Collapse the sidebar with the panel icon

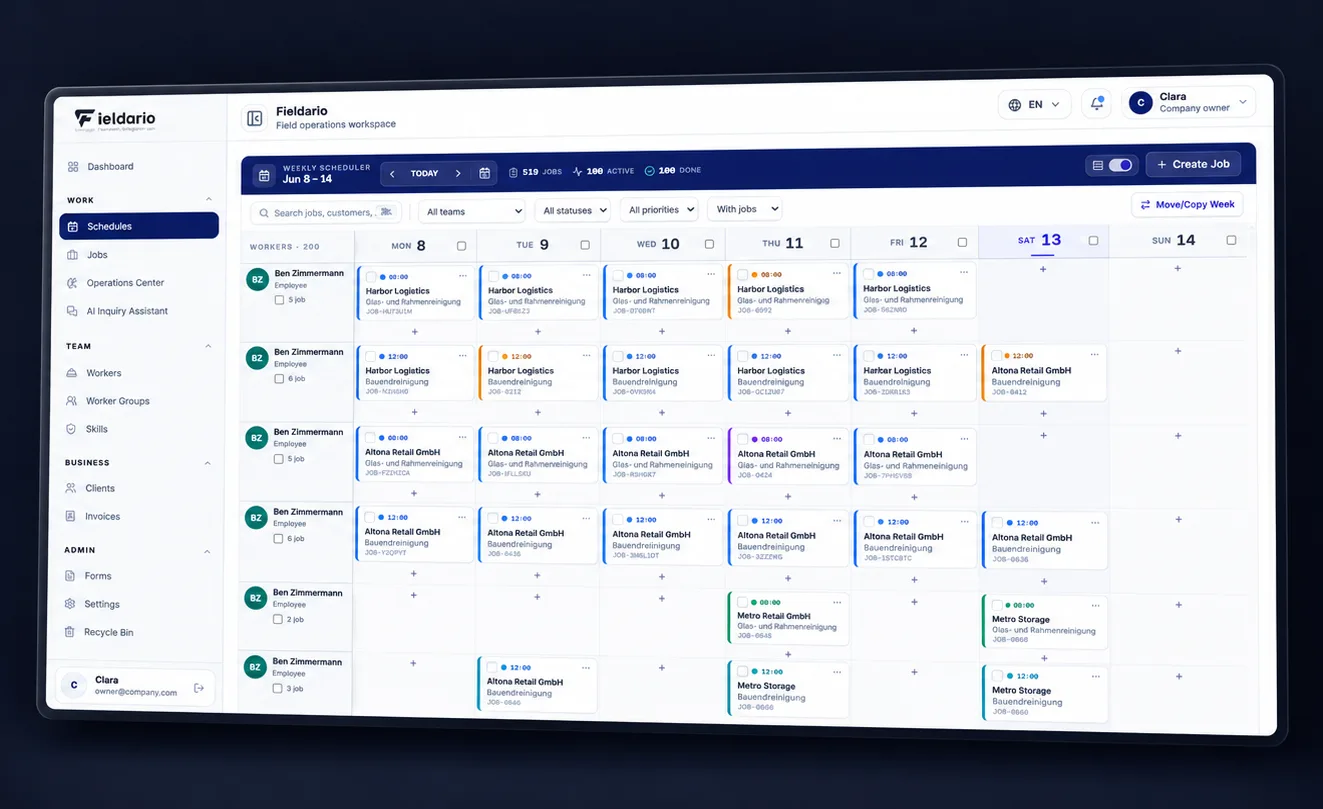(x=254, y=119)
